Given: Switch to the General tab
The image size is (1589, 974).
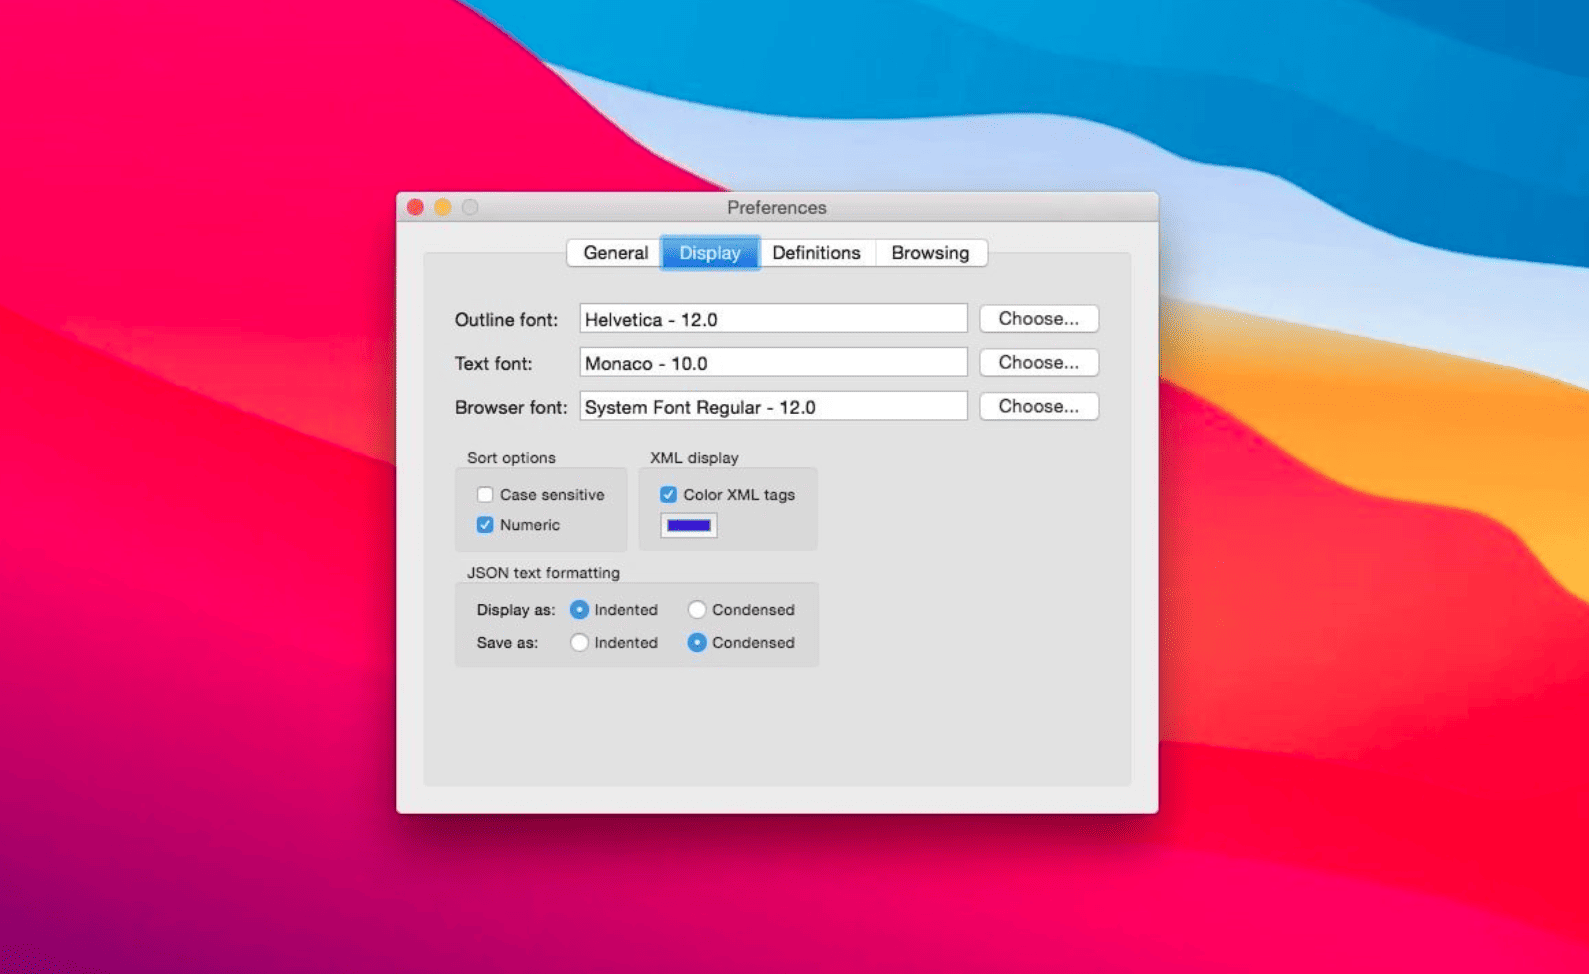Looking at the screenshot, I should coord(615,253).
